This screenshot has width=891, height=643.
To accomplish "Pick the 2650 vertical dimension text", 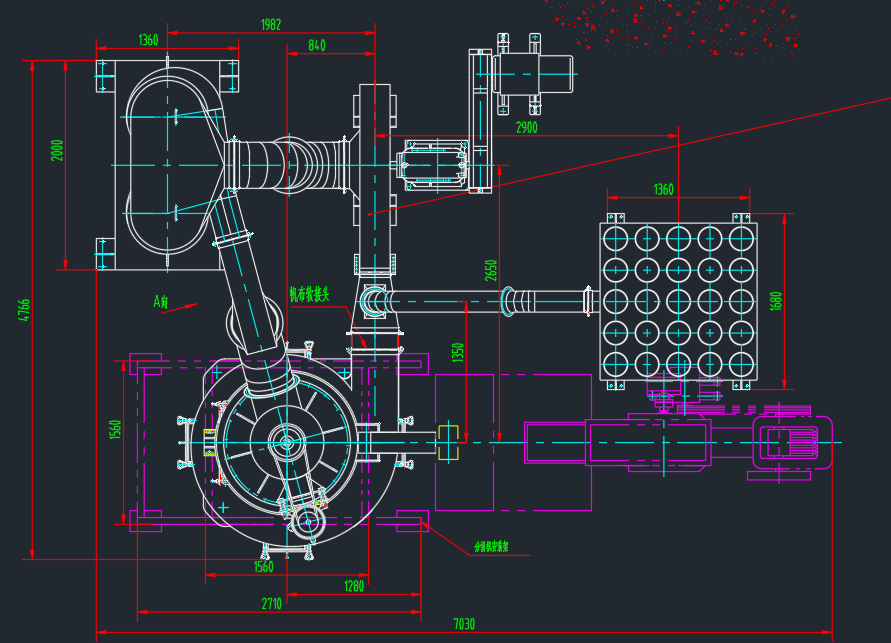I will pos(491,270).
